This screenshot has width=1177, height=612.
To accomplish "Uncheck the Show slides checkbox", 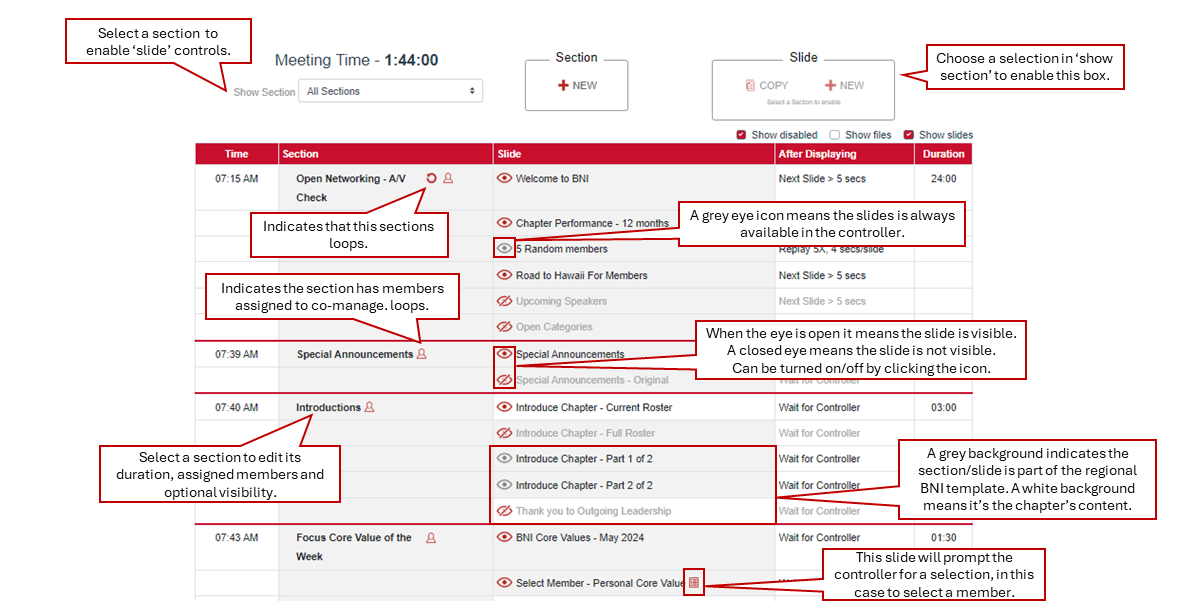I will point(909,135).
